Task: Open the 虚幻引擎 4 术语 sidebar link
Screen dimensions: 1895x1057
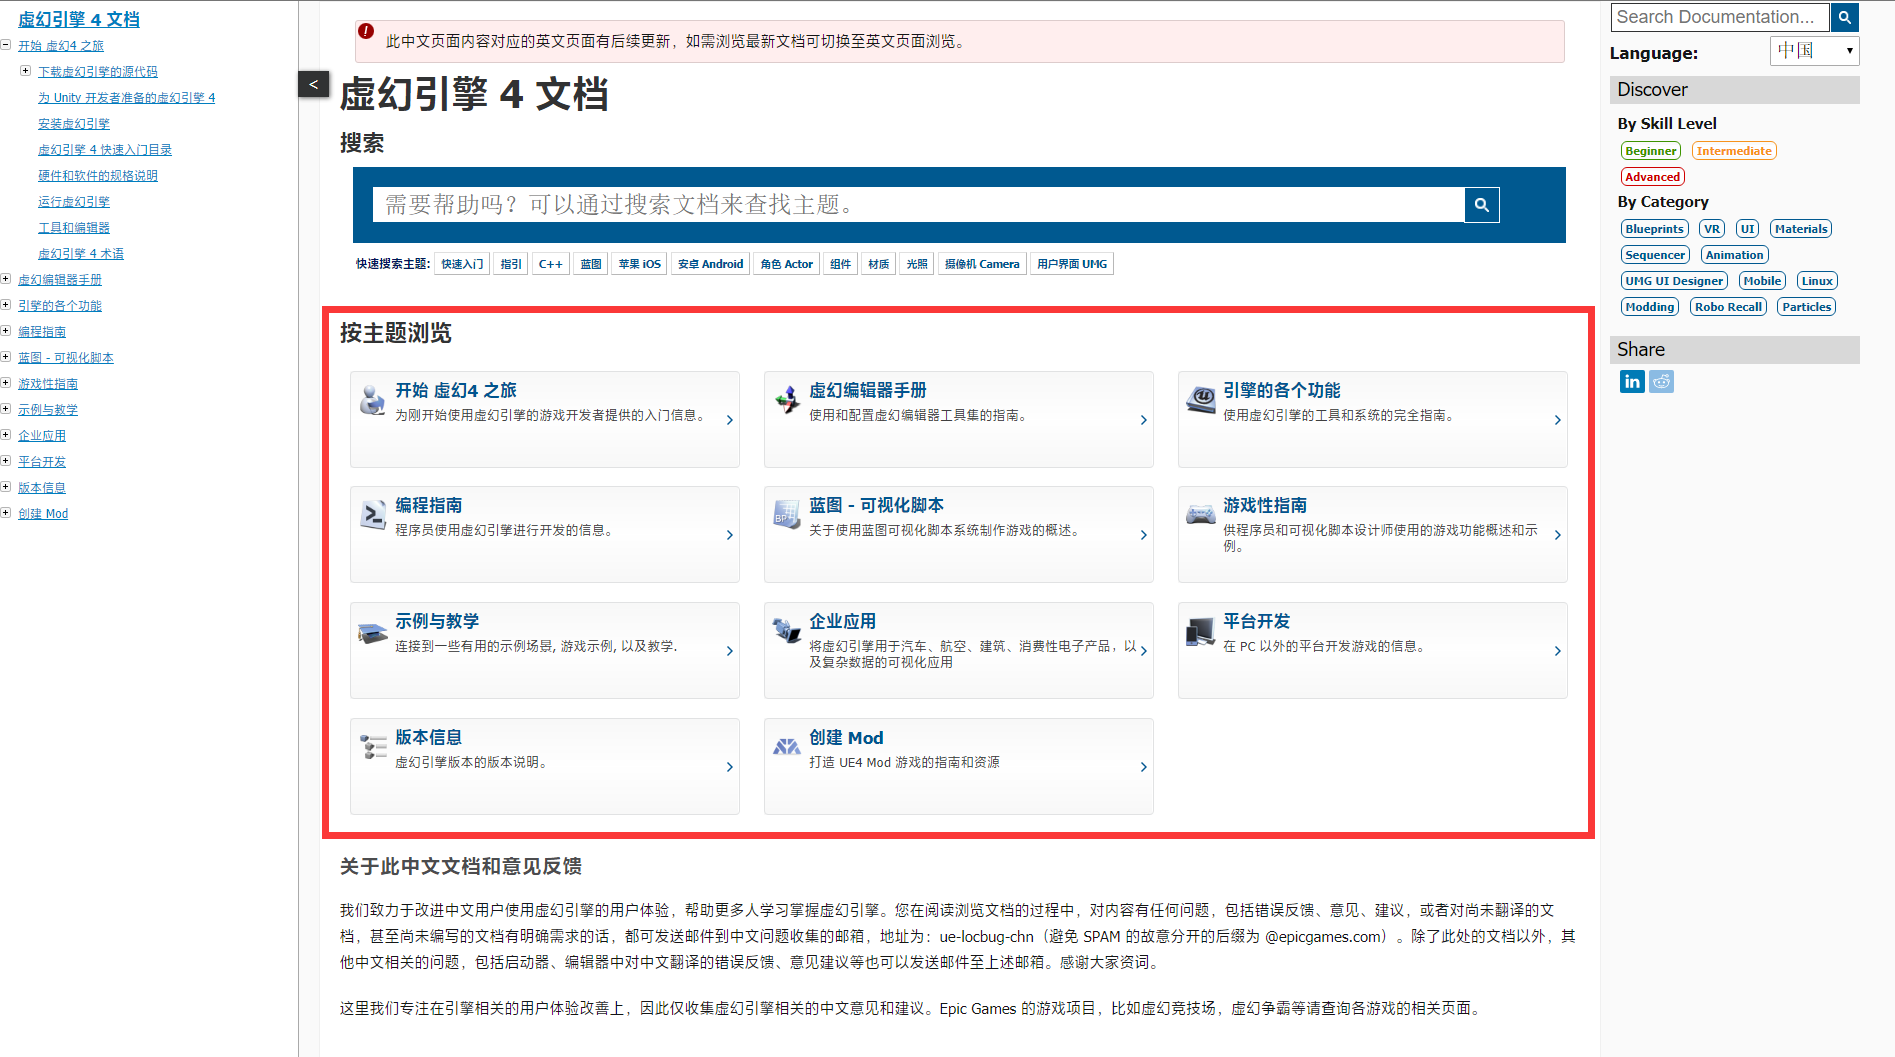Action: point(81,253)
